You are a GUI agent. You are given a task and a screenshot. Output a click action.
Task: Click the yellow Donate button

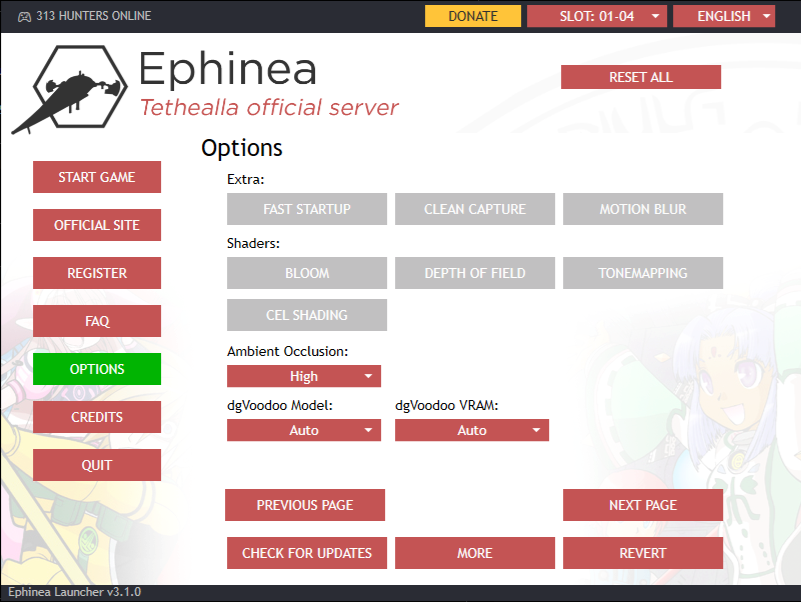(x=473, y=16)
